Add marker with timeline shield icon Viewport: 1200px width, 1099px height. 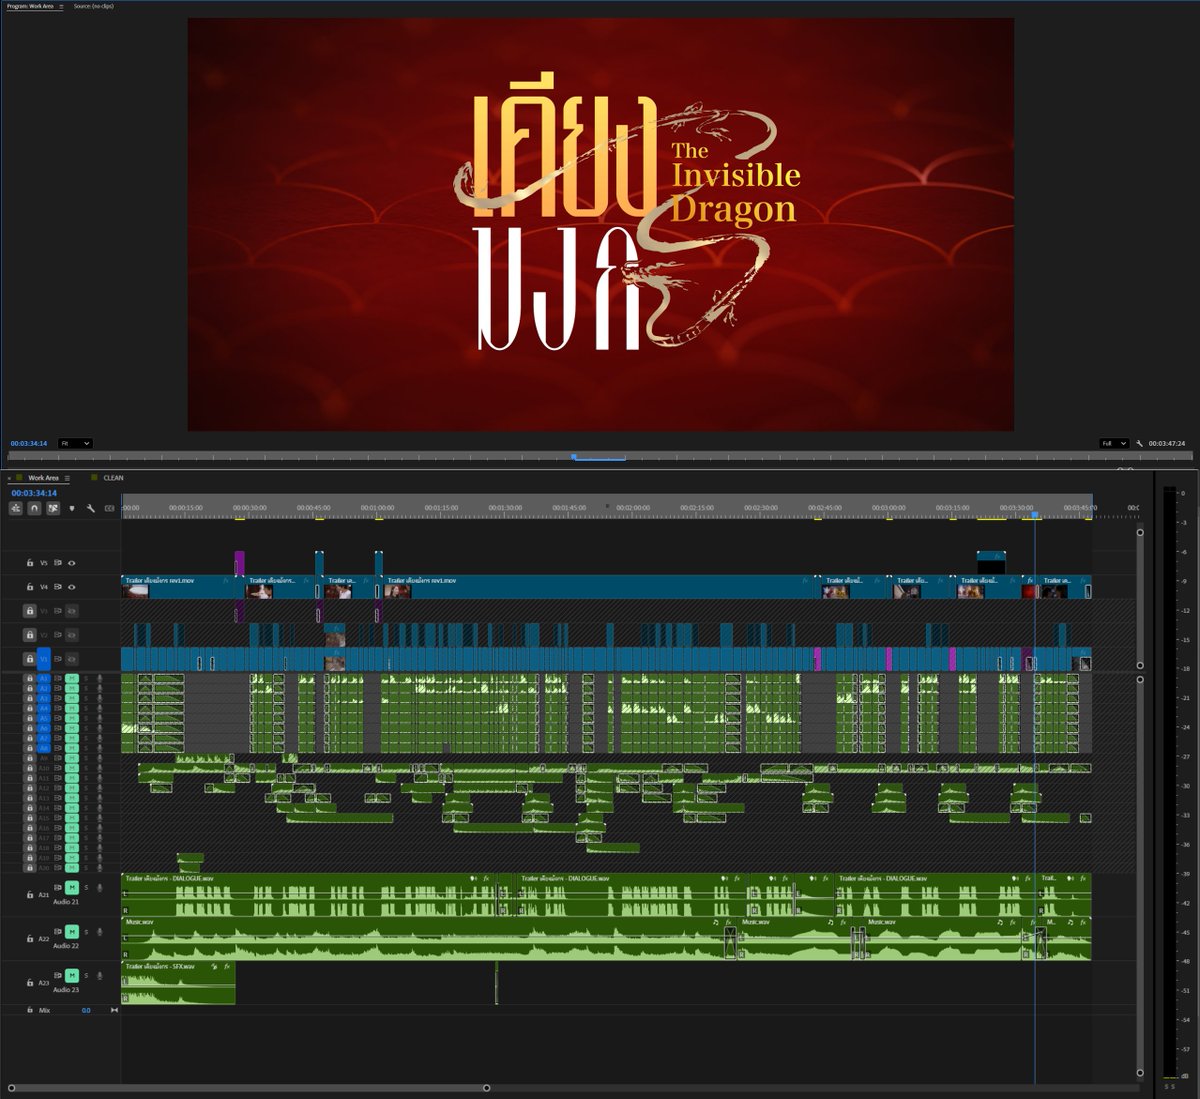pos(72,508)
